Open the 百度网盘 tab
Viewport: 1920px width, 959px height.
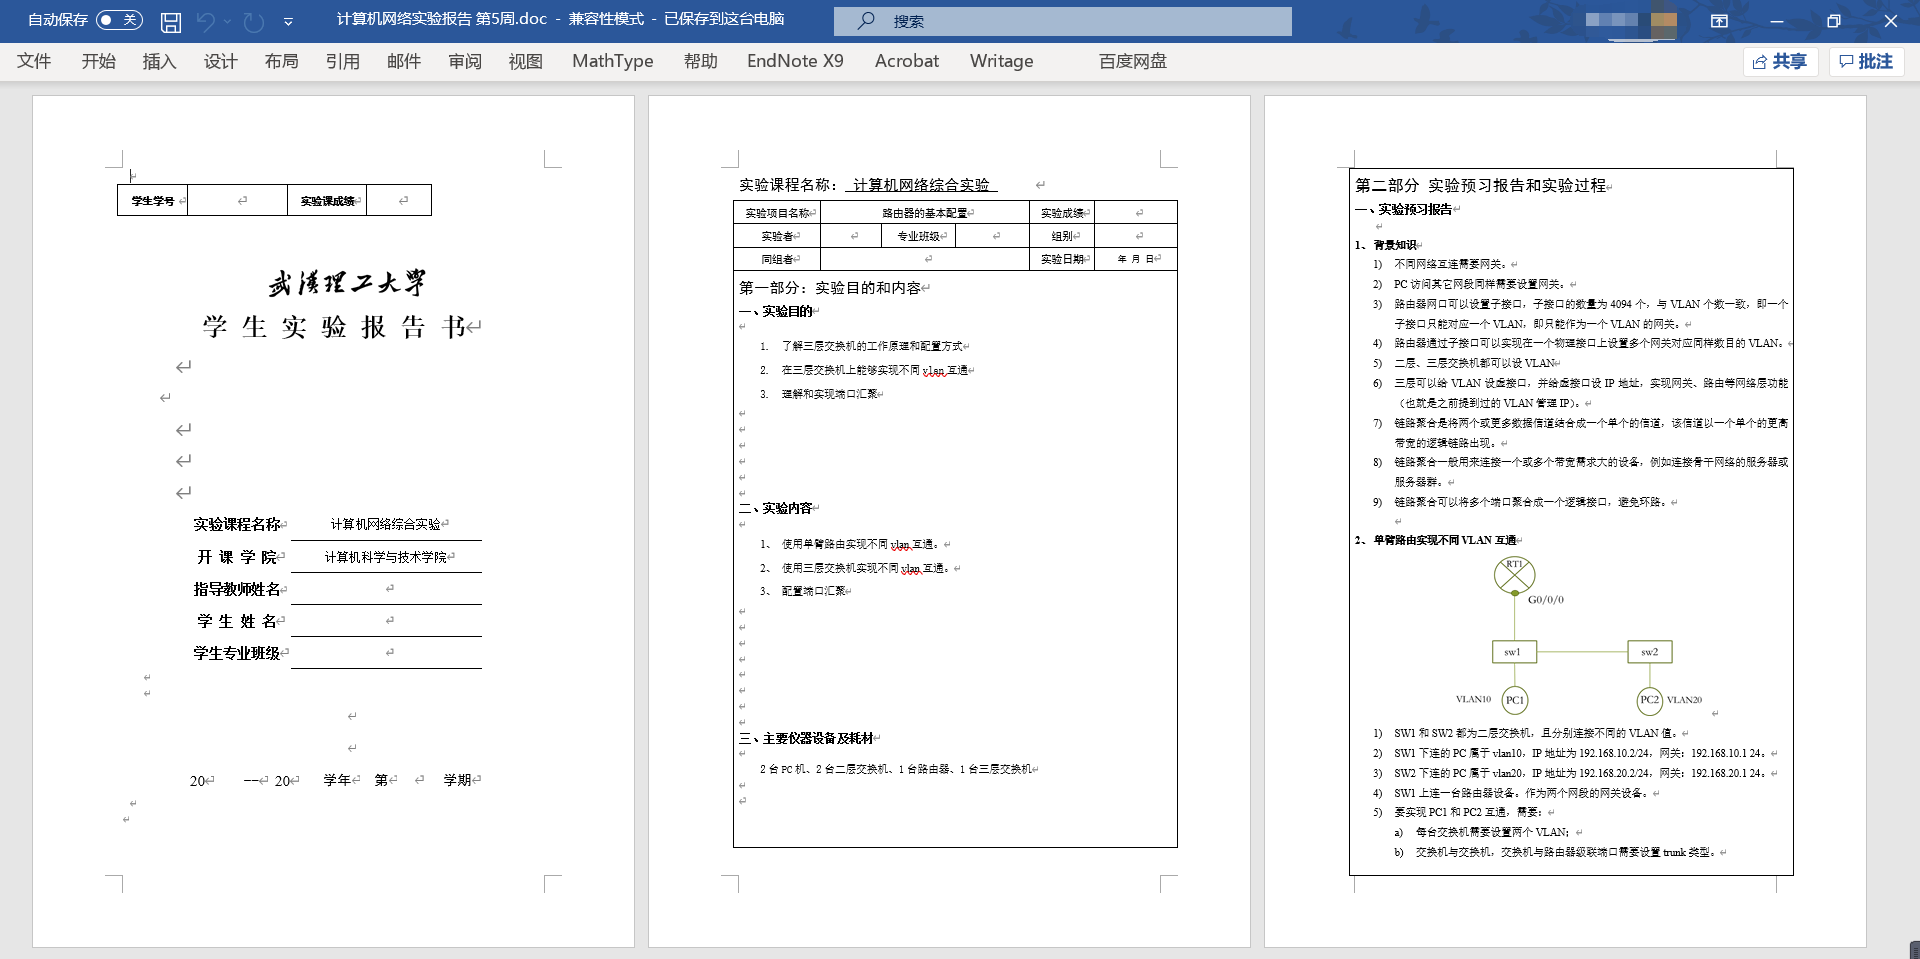[1132, 61]
